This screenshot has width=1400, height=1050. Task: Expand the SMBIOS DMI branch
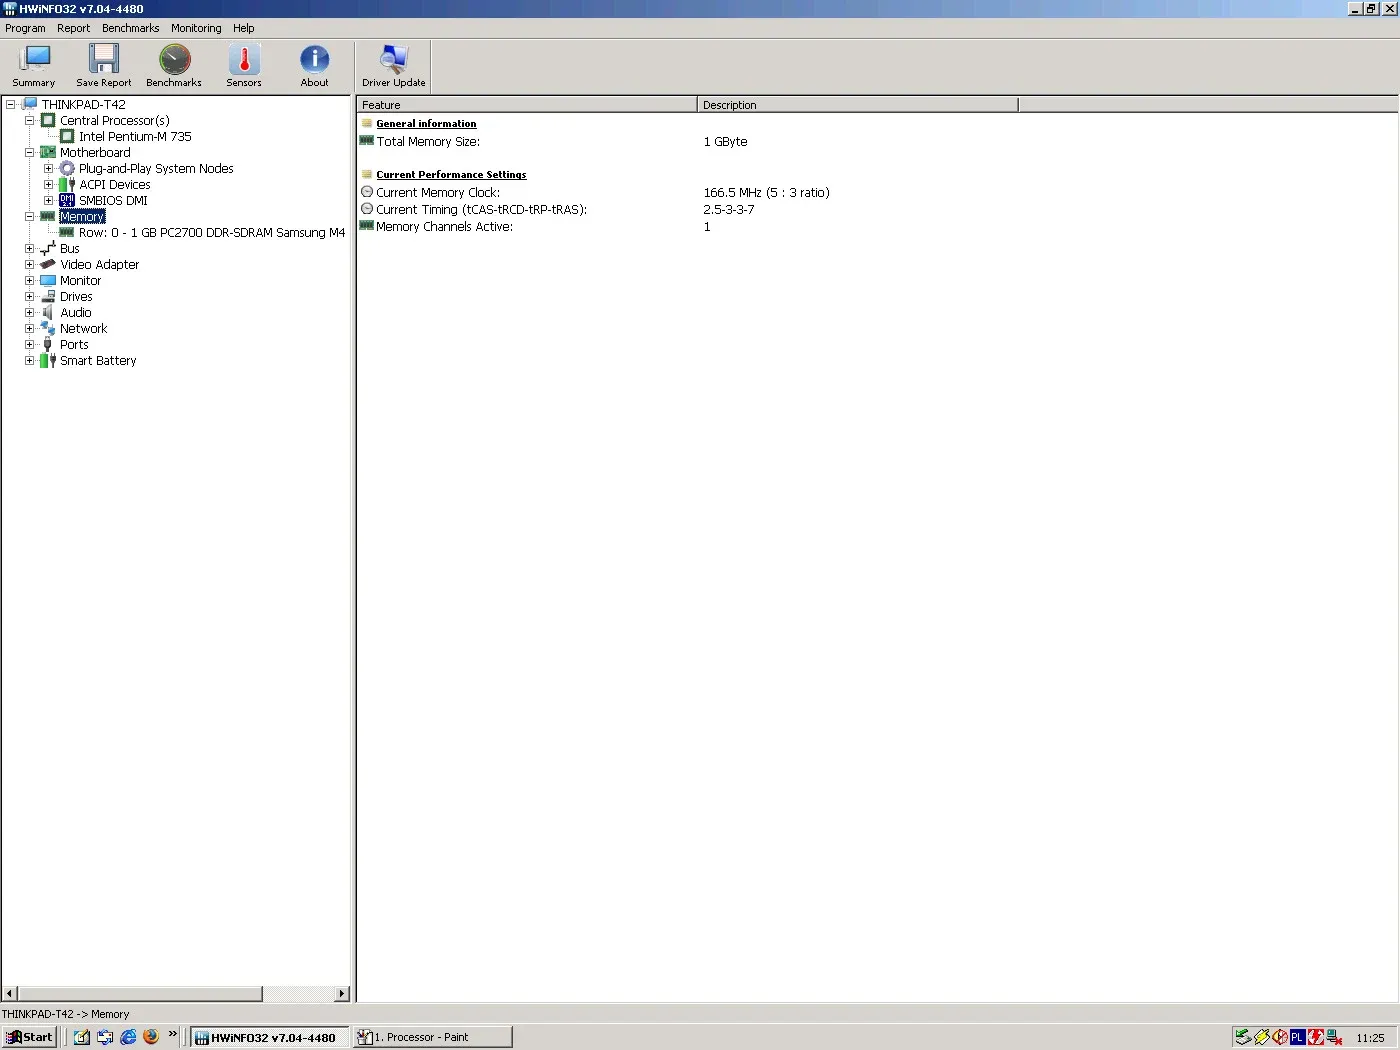click(x=48, y=200)
